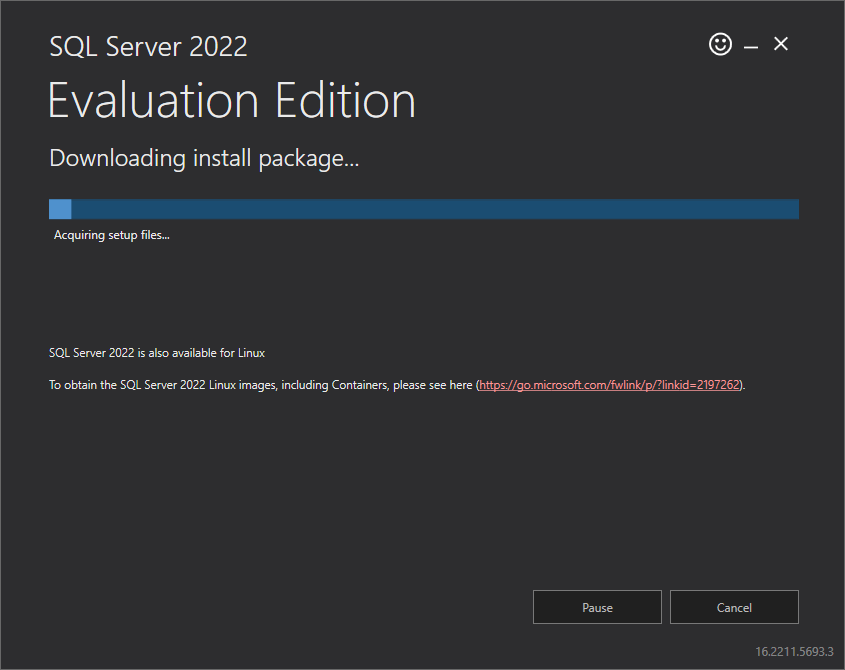Click the unfilled track of the progress bar
The height and width of the screenshot is (670, 845).
430,209
